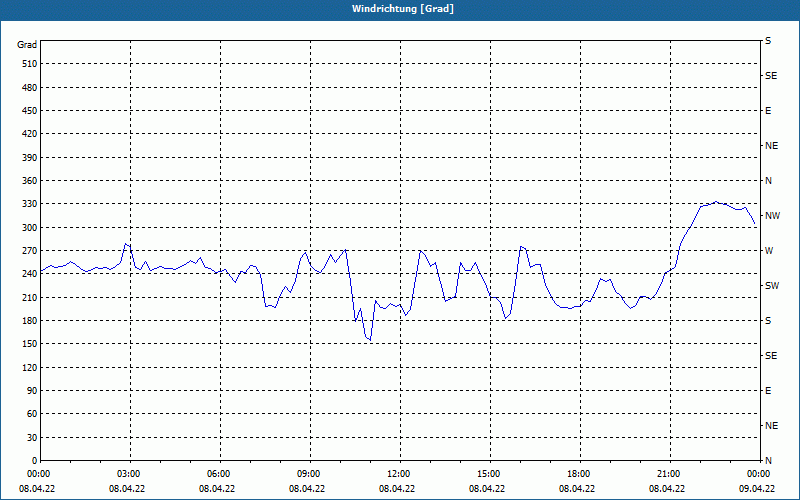800x500 pixels.
Task: Click the W compass label on the right axis
Action: (769, 251)
